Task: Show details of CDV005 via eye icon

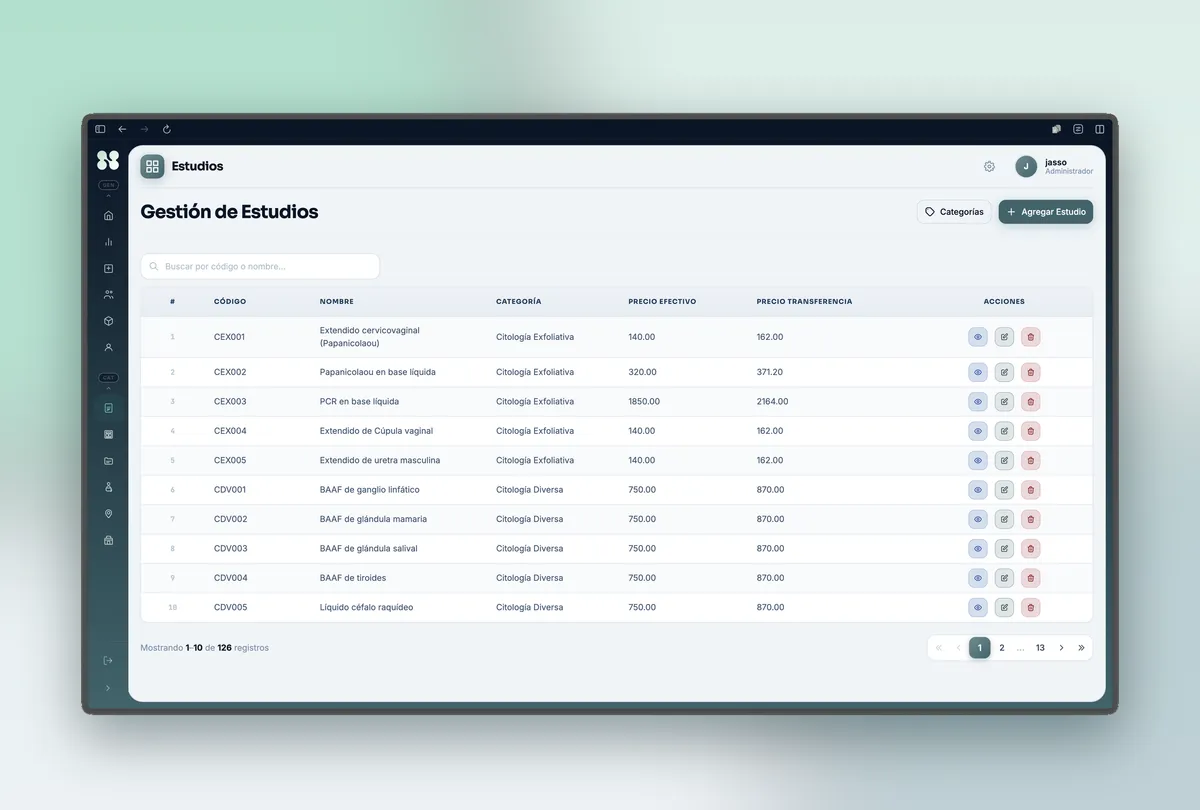Action: pyautogui.click(x=977, y=607)
